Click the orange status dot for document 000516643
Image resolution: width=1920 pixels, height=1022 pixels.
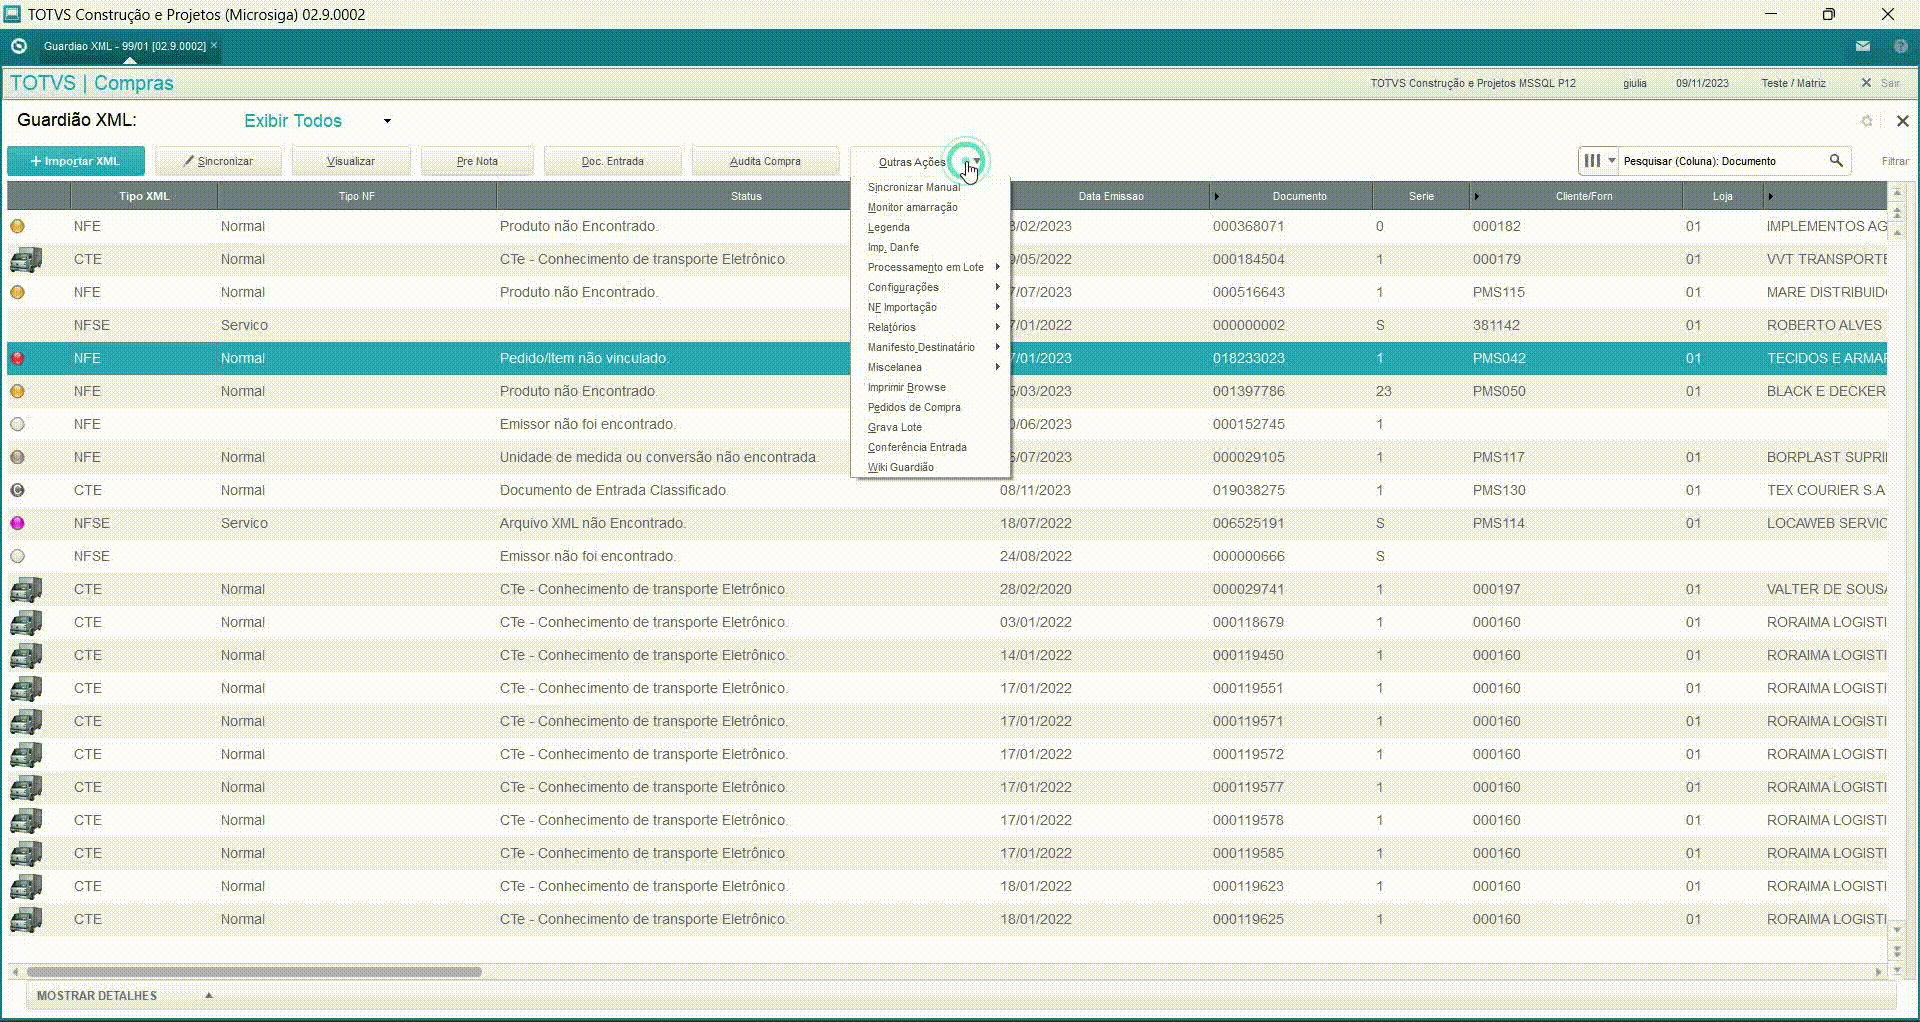coord(17,292)
